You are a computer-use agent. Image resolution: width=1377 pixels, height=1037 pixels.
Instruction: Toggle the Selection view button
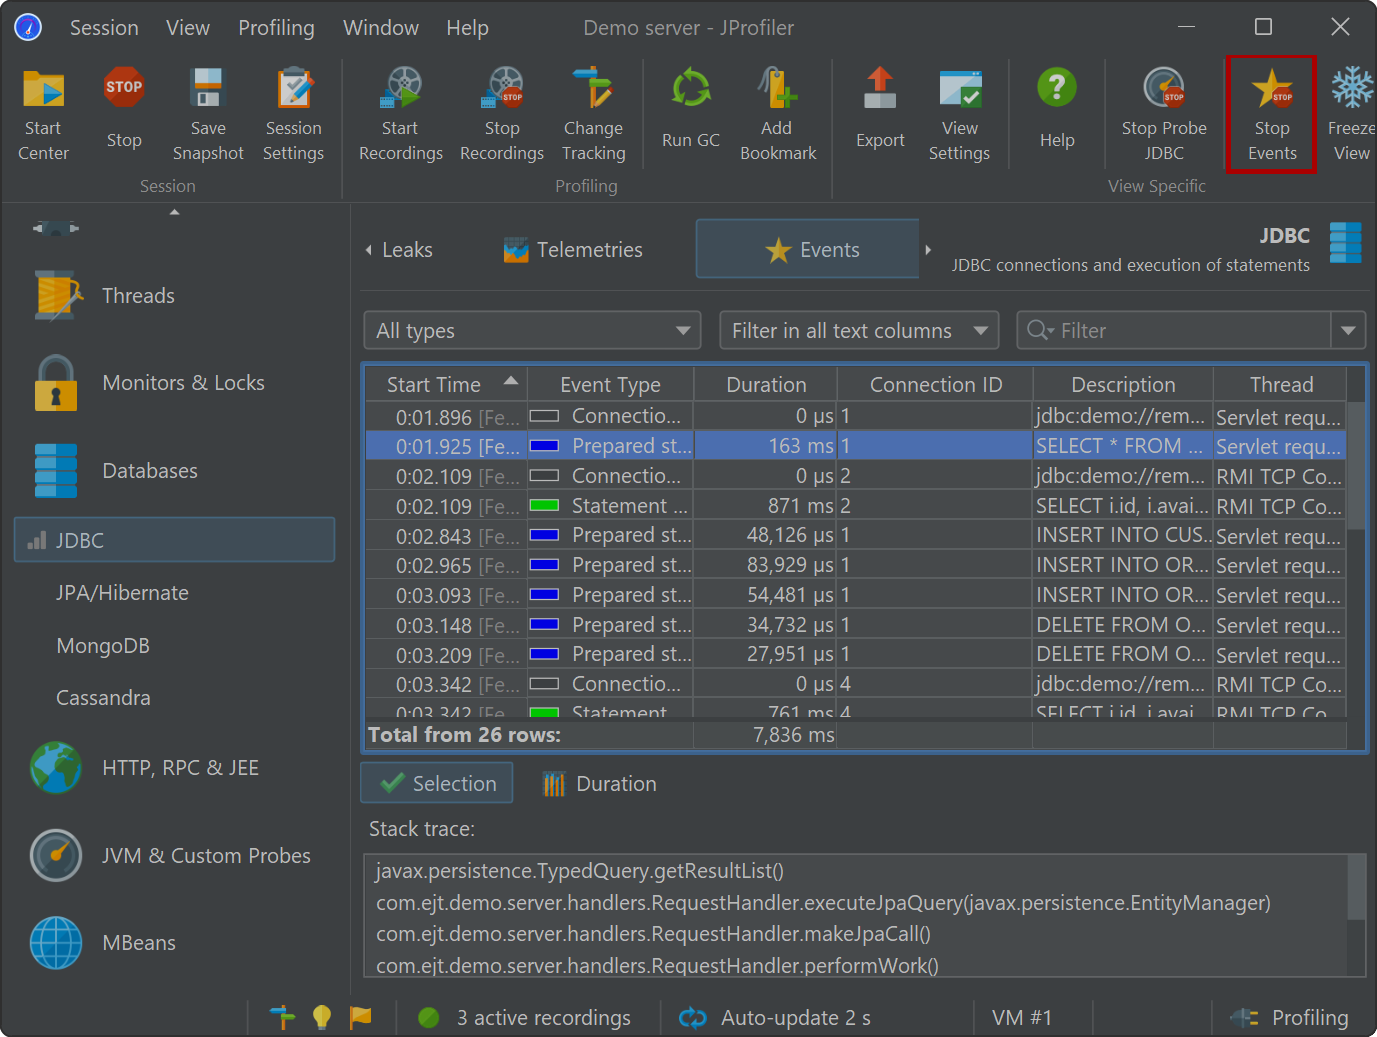[x=437, y=783]
